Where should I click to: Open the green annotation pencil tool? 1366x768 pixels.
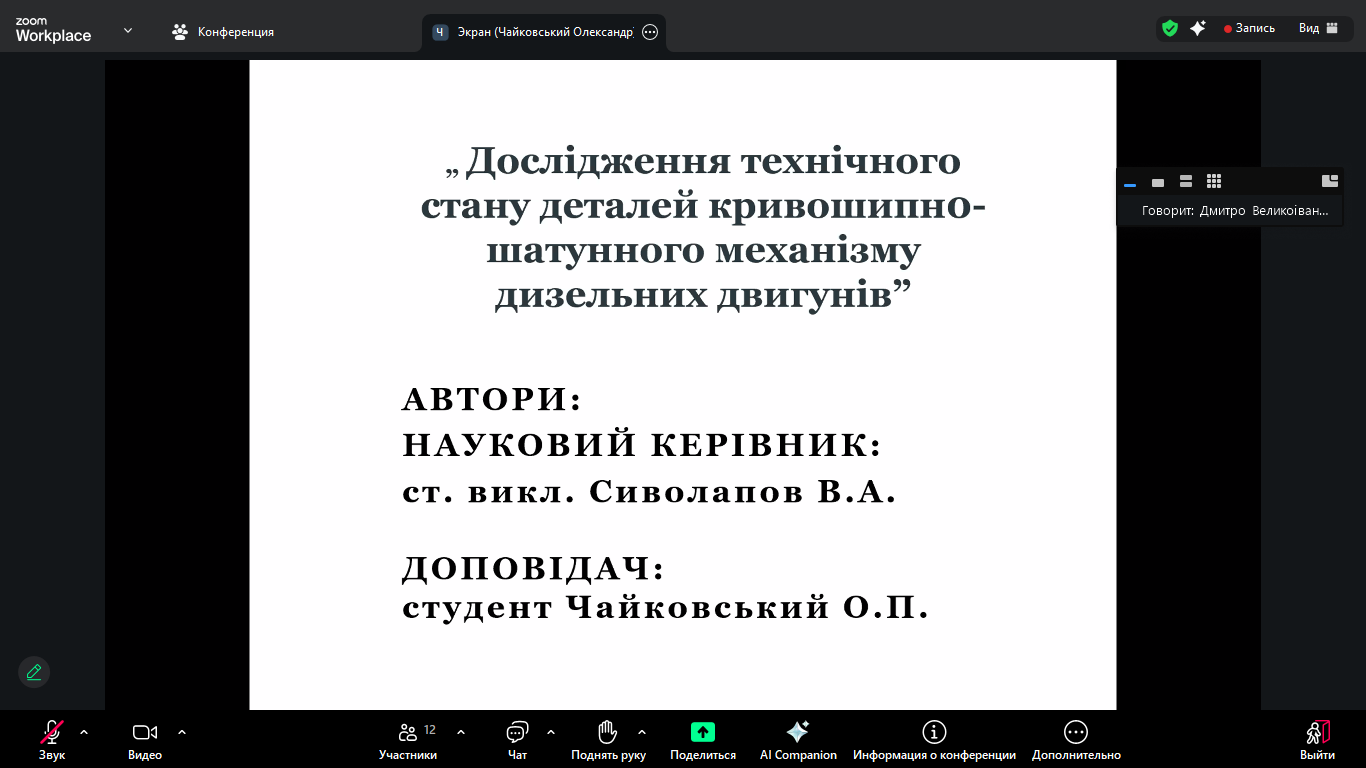click(x=34, y=672)
